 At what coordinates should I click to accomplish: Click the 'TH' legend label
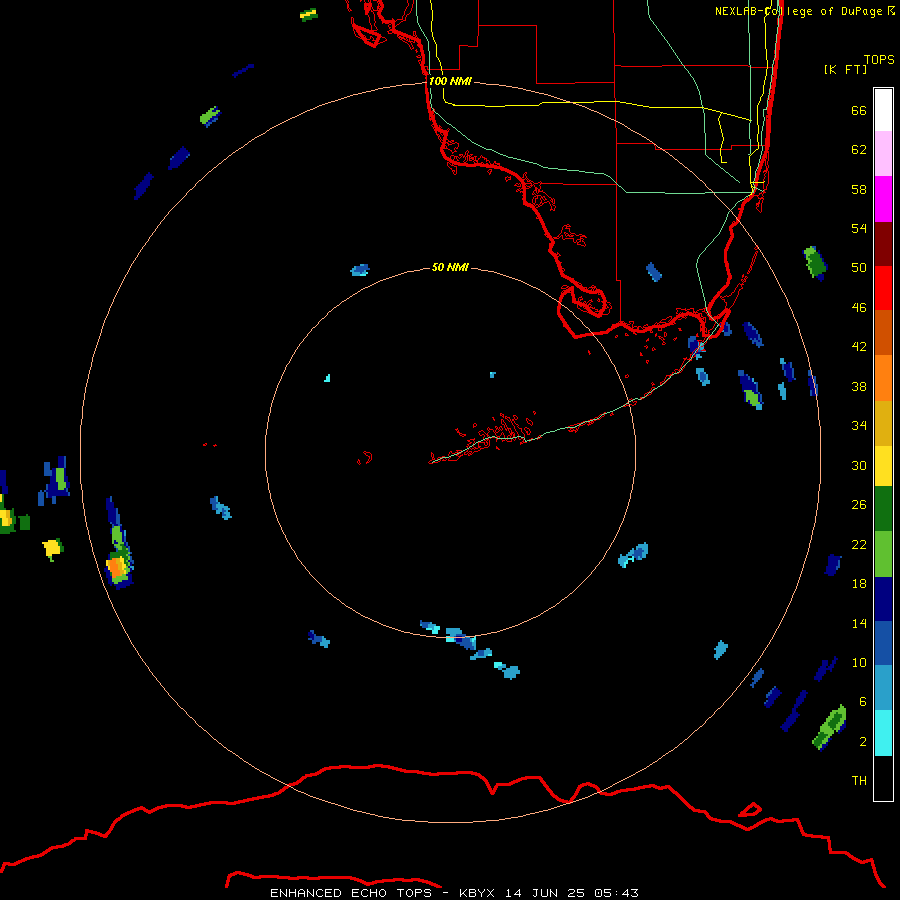[859, 780]
